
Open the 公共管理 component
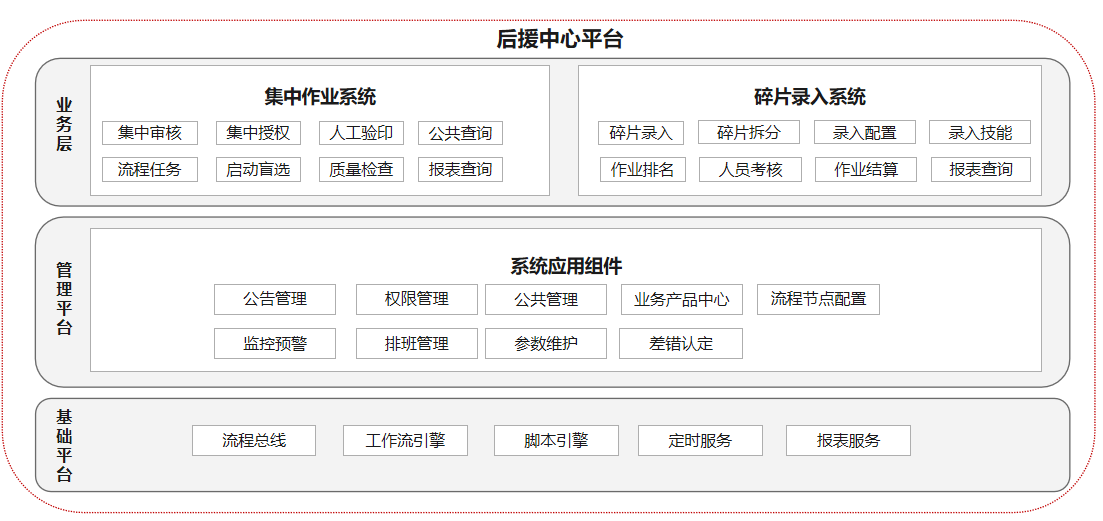point(546,300)
